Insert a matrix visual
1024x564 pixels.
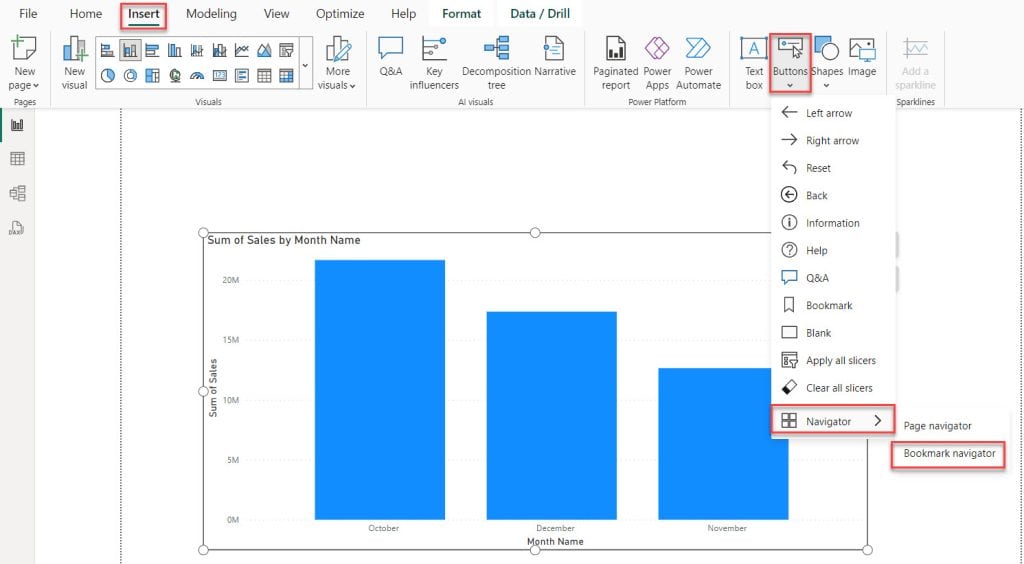pos(286,76)
